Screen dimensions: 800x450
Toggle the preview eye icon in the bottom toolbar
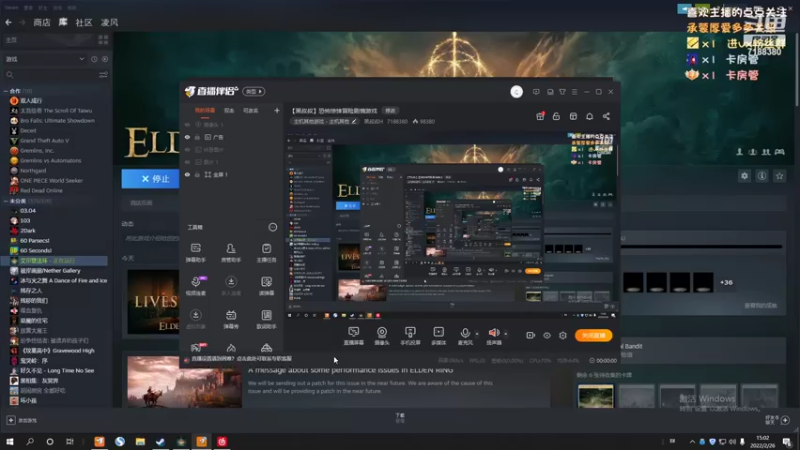click(546, 335)
